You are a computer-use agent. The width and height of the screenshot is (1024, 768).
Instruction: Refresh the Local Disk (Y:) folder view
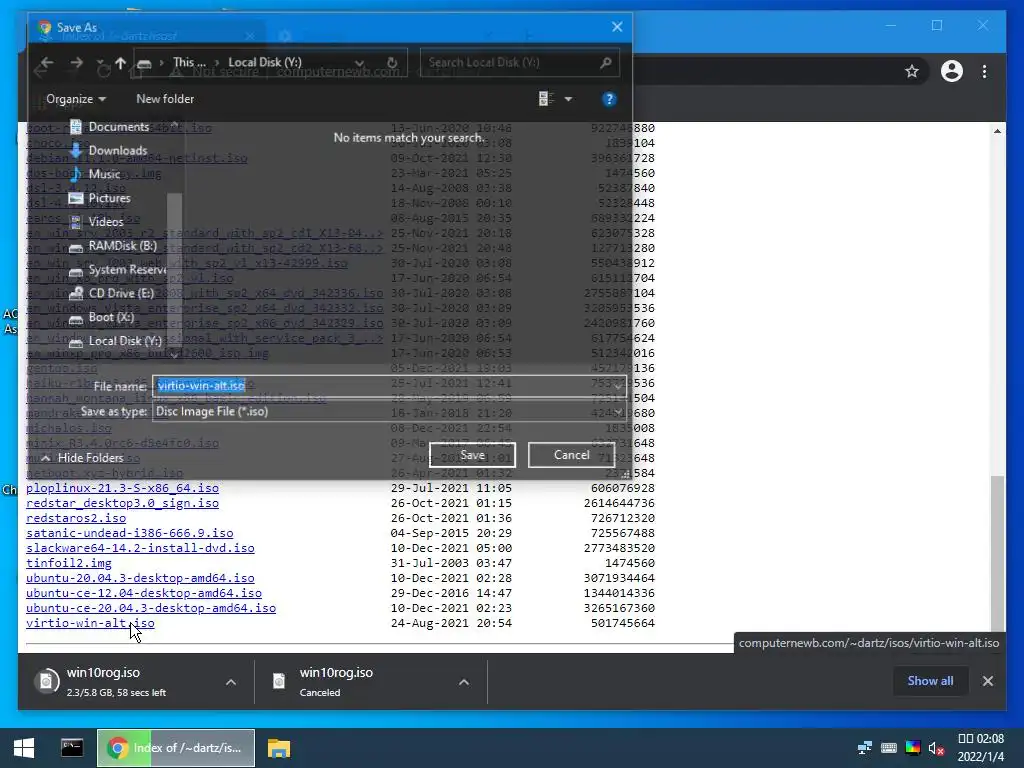(x=392, y=63)
